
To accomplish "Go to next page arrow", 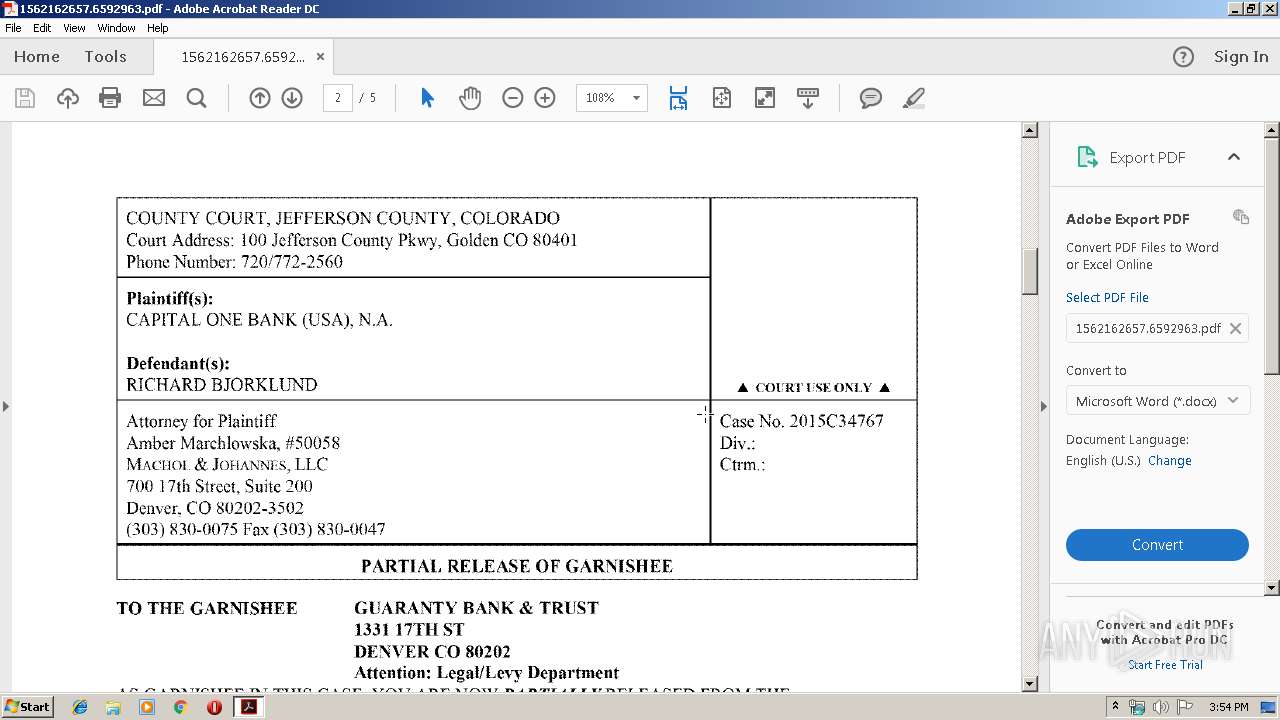I will click(x=292, y=98).
